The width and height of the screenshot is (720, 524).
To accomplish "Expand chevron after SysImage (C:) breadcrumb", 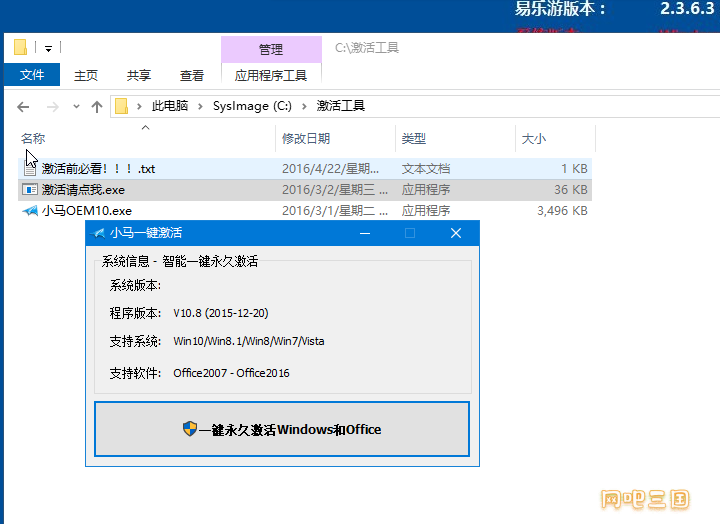I will (304, 107).
